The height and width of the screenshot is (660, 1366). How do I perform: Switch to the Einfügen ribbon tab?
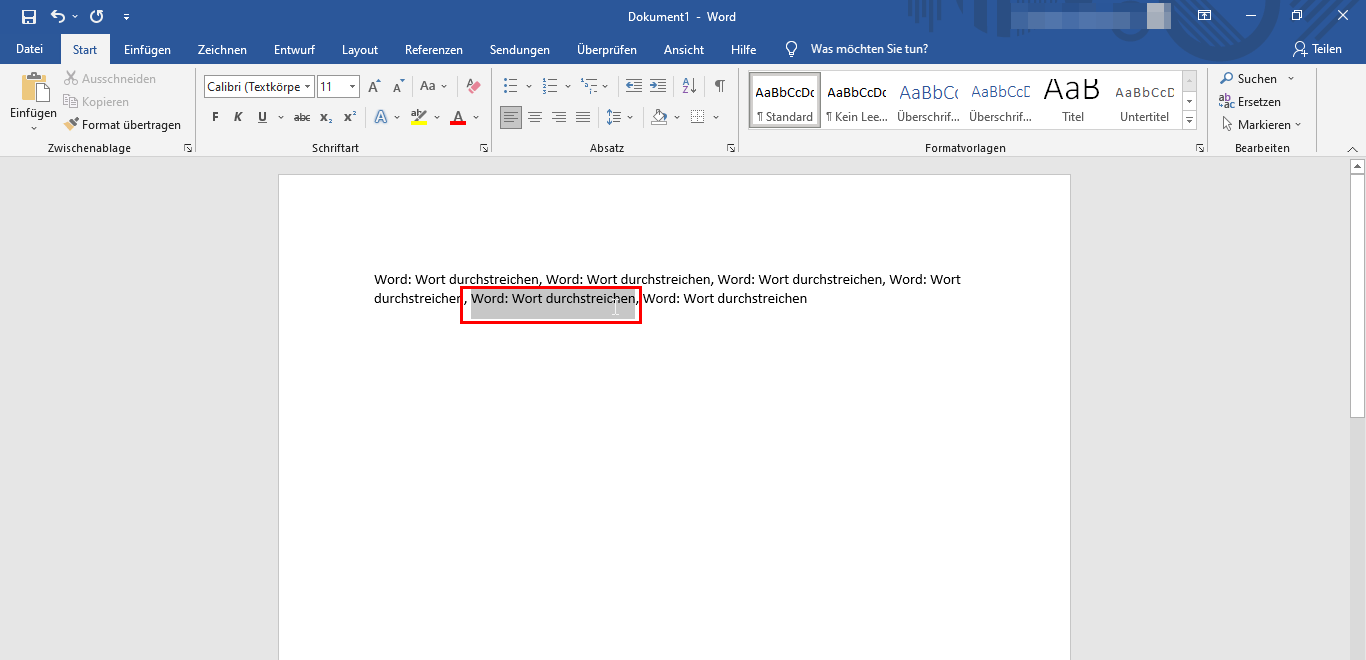coord(147,50)
